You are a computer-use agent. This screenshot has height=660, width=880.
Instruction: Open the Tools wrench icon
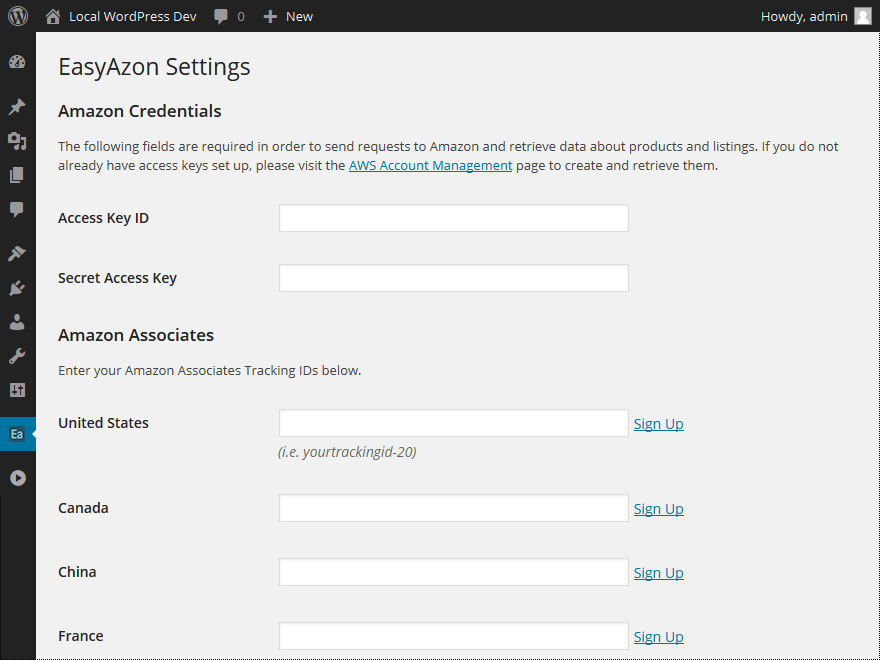(x=17, y=356)
